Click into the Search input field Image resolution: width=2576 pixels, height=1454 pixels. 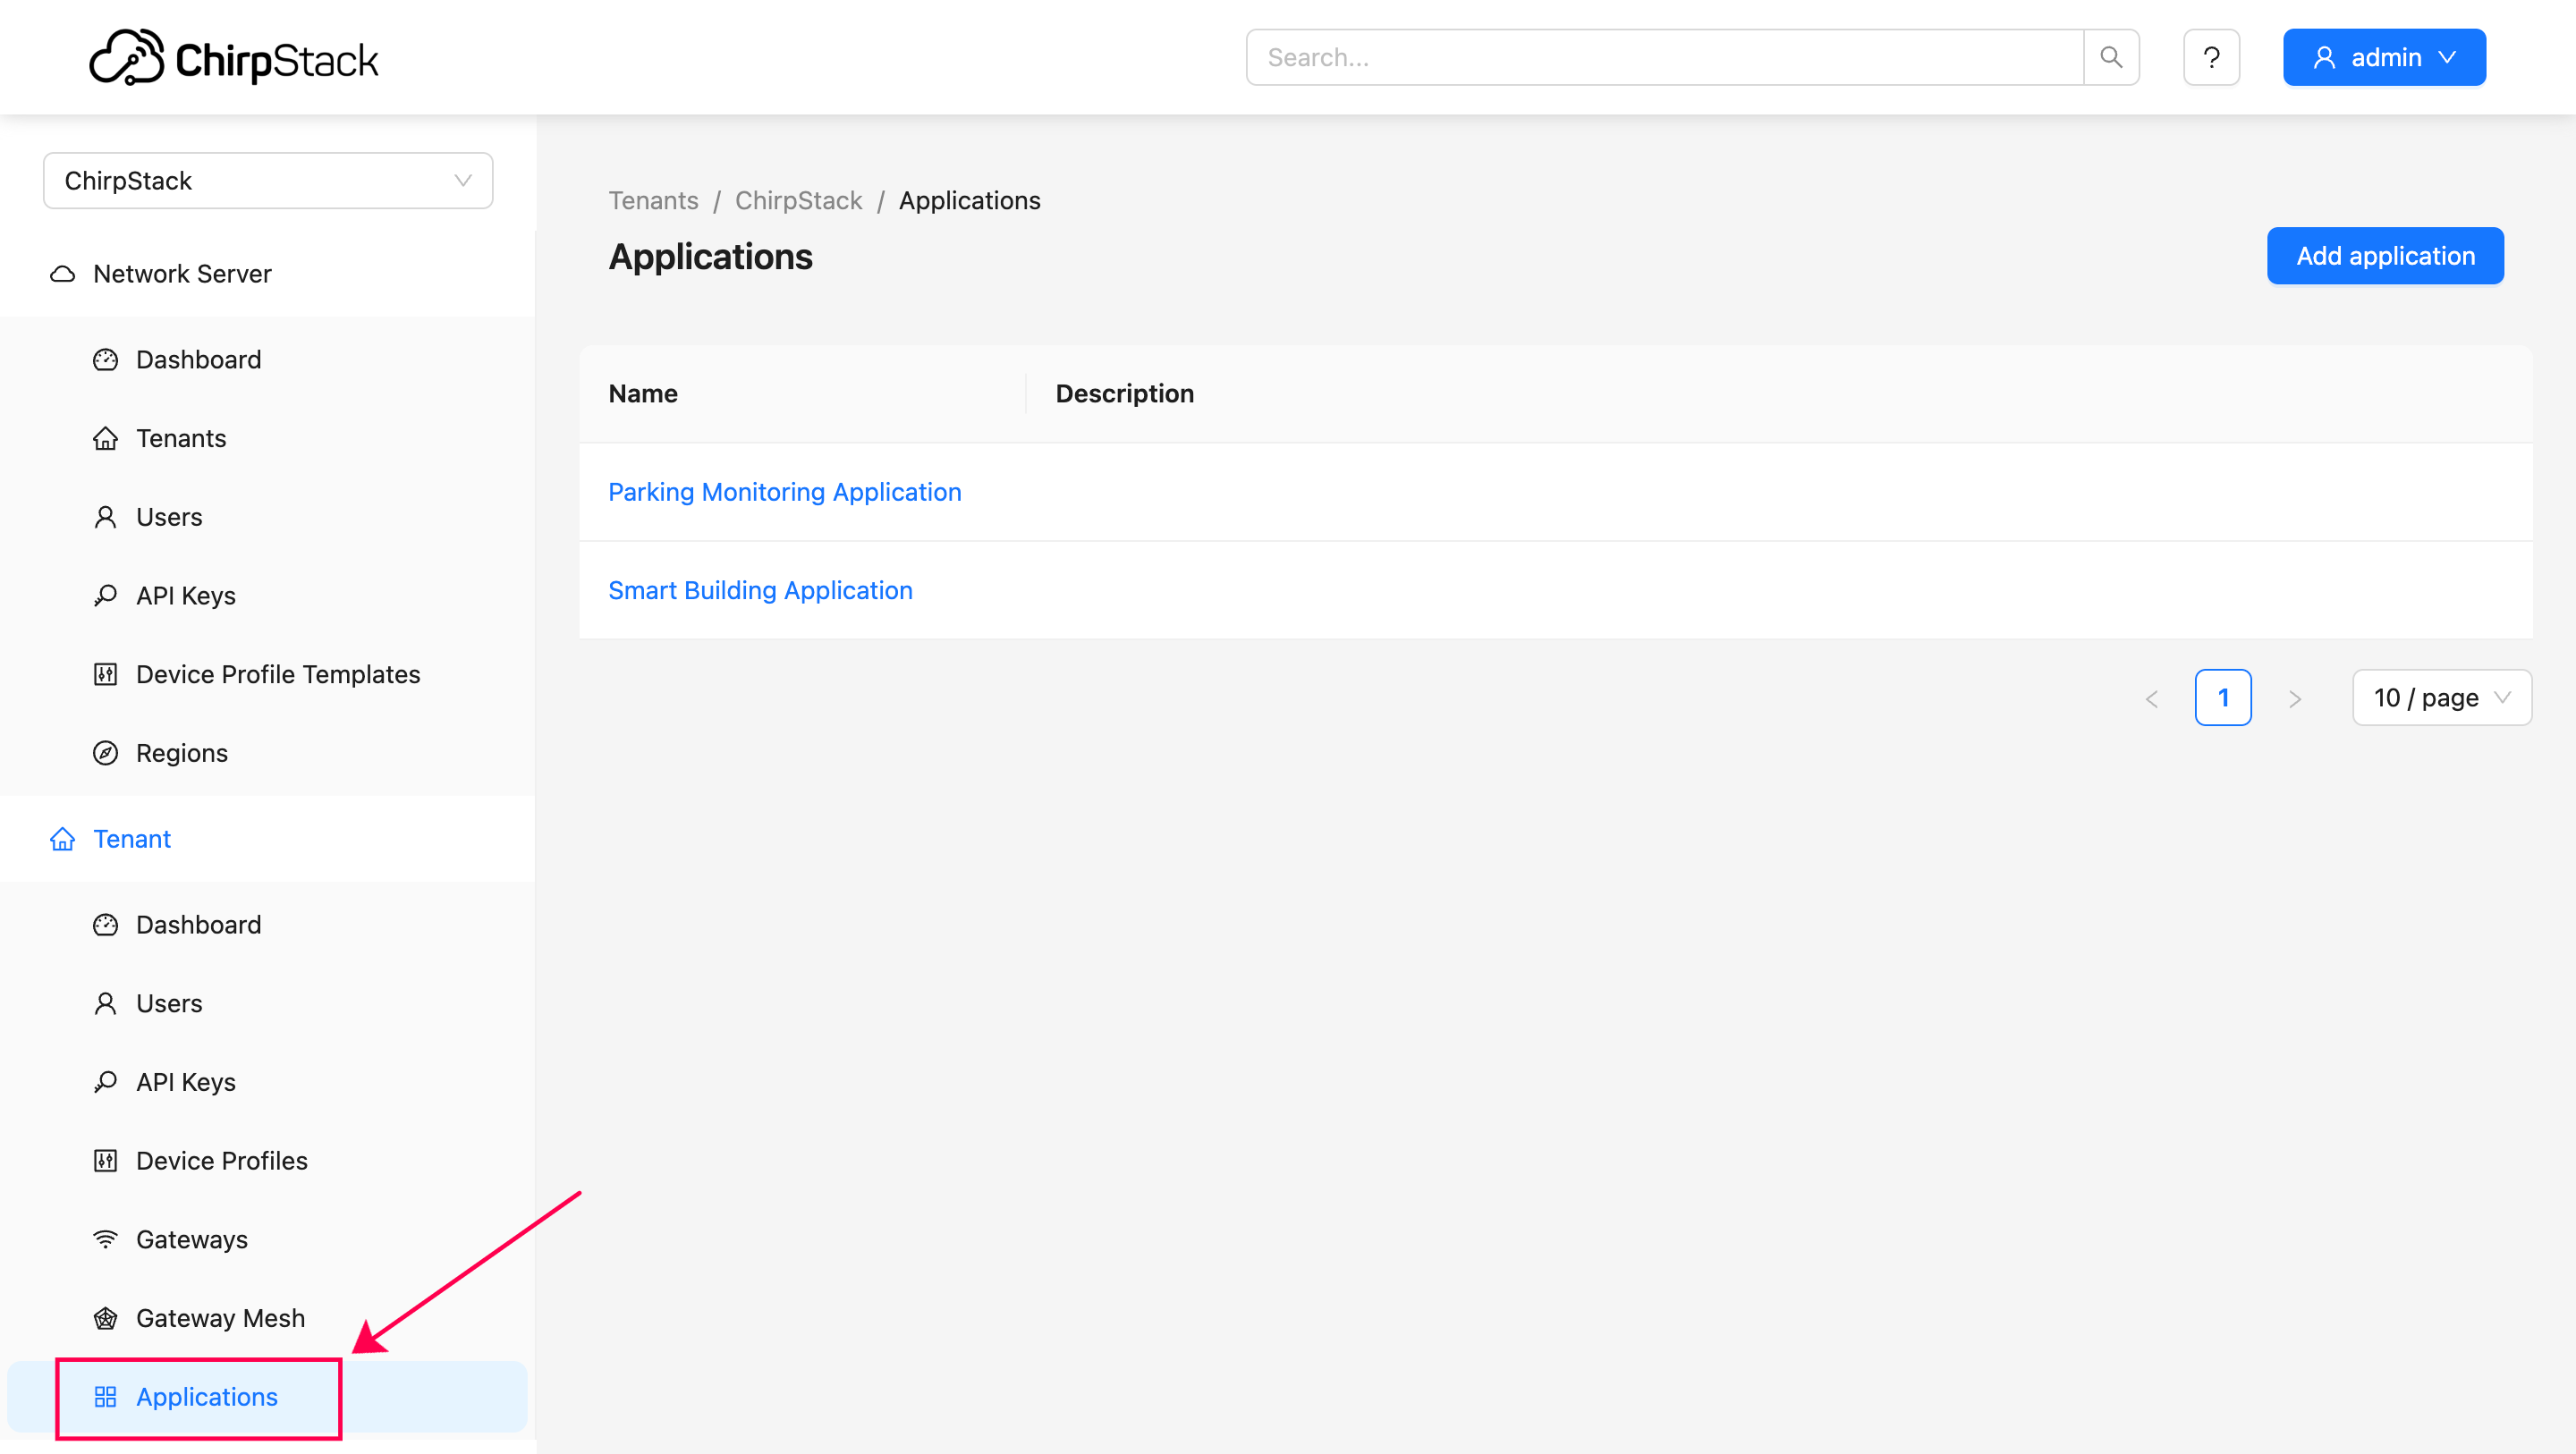coord(1664,57)
